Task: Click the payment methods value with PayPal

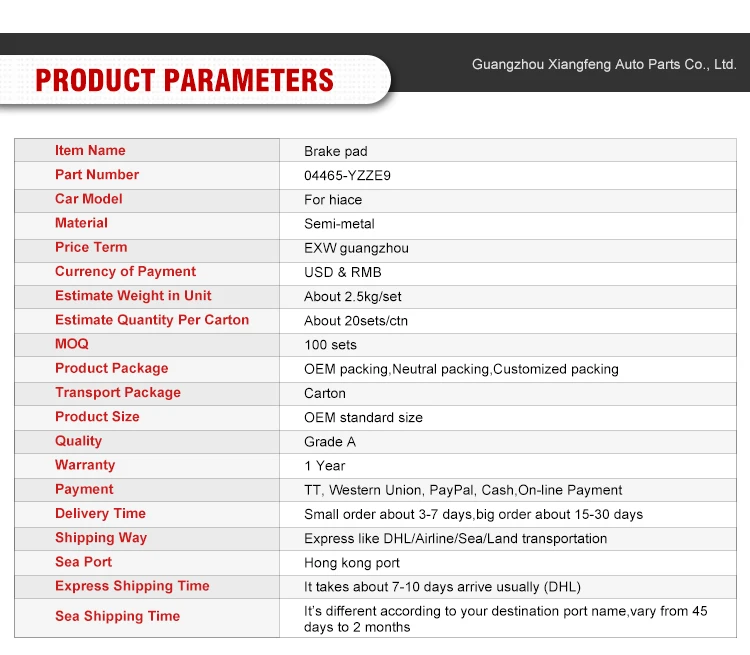Action: point(463,490)
